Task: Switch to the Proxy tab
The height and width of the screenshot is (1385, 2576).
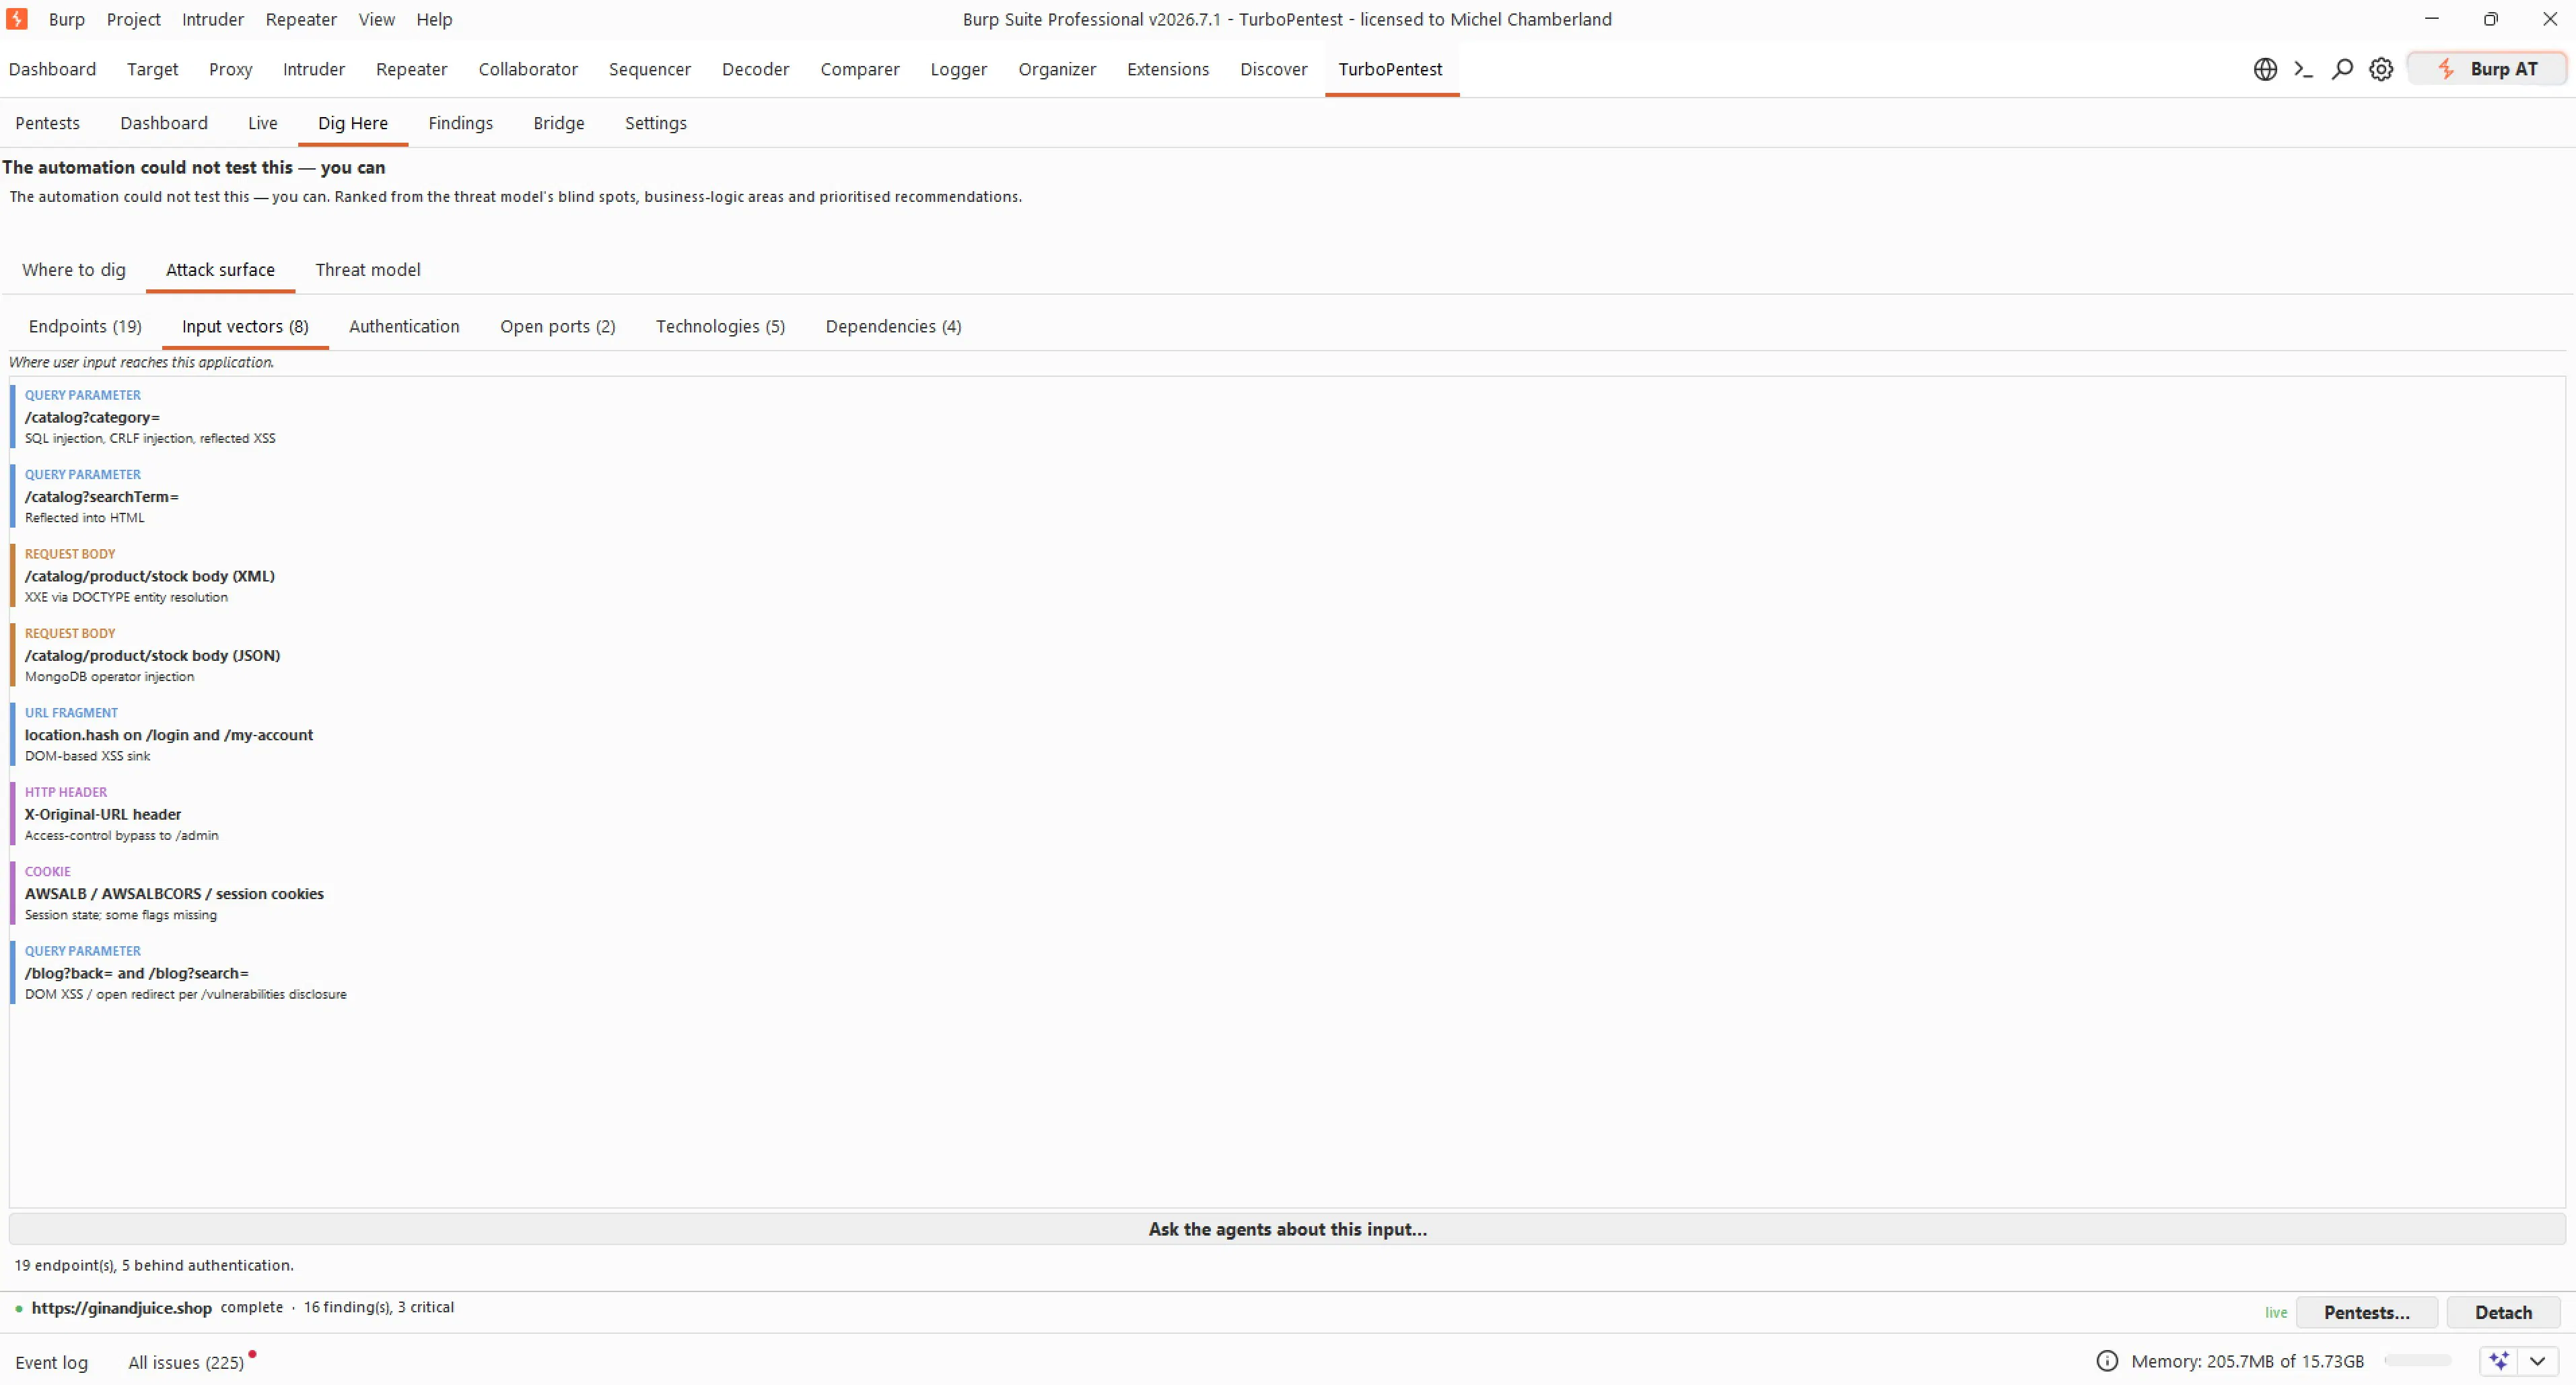Action: (x=230, y=69)
